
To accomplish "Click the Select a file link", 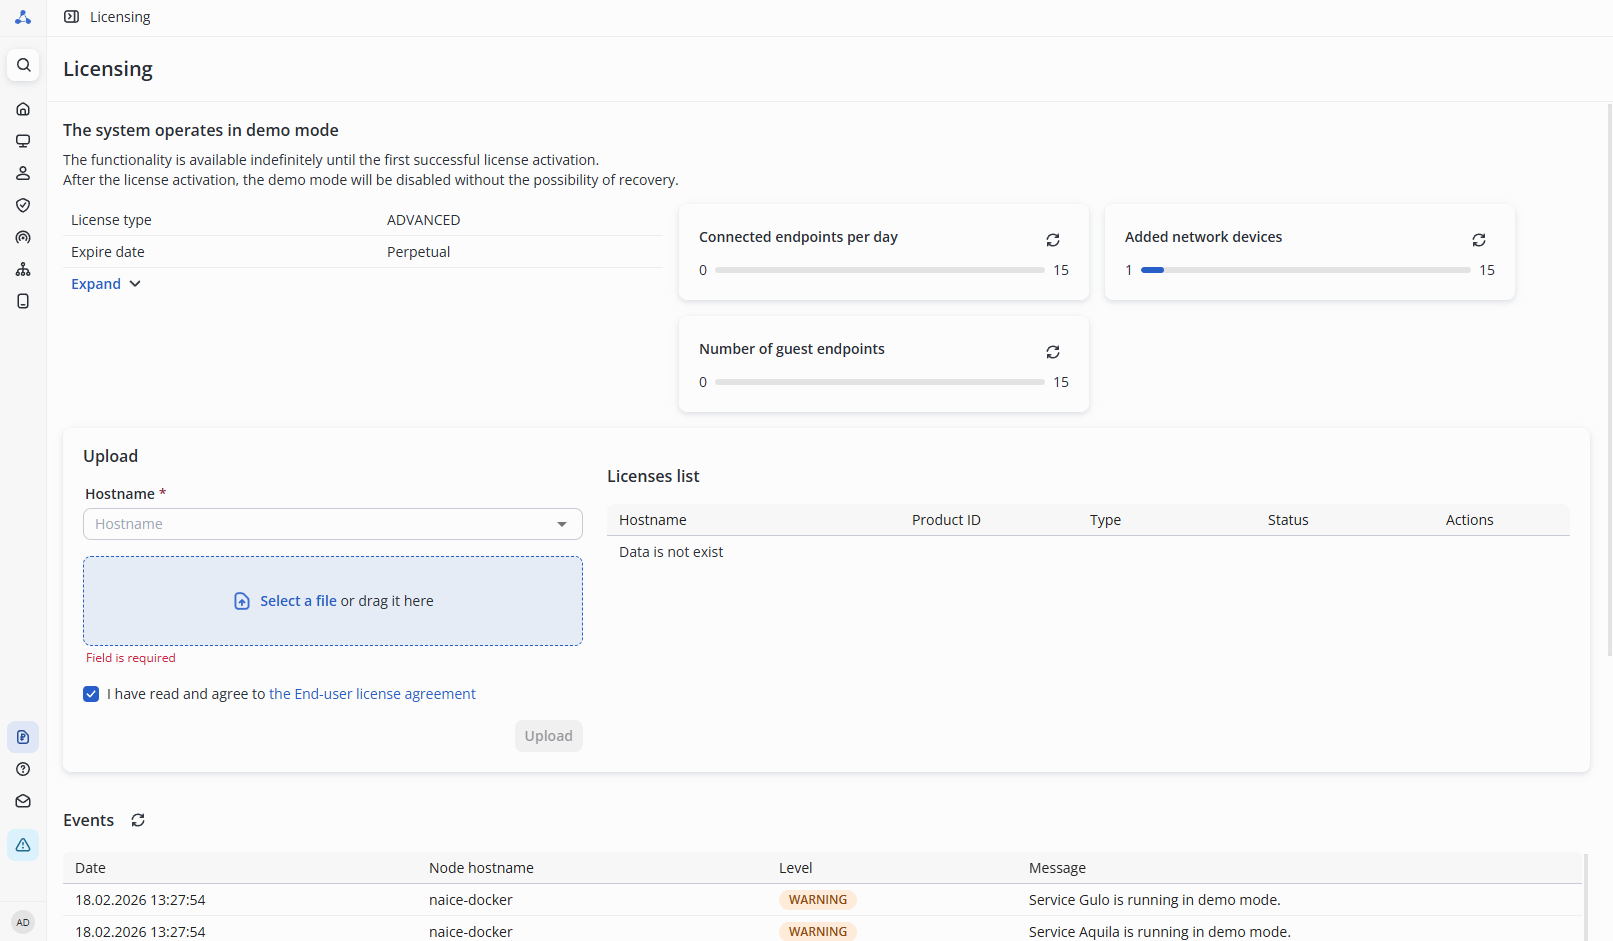I will (x=298, y=601).
